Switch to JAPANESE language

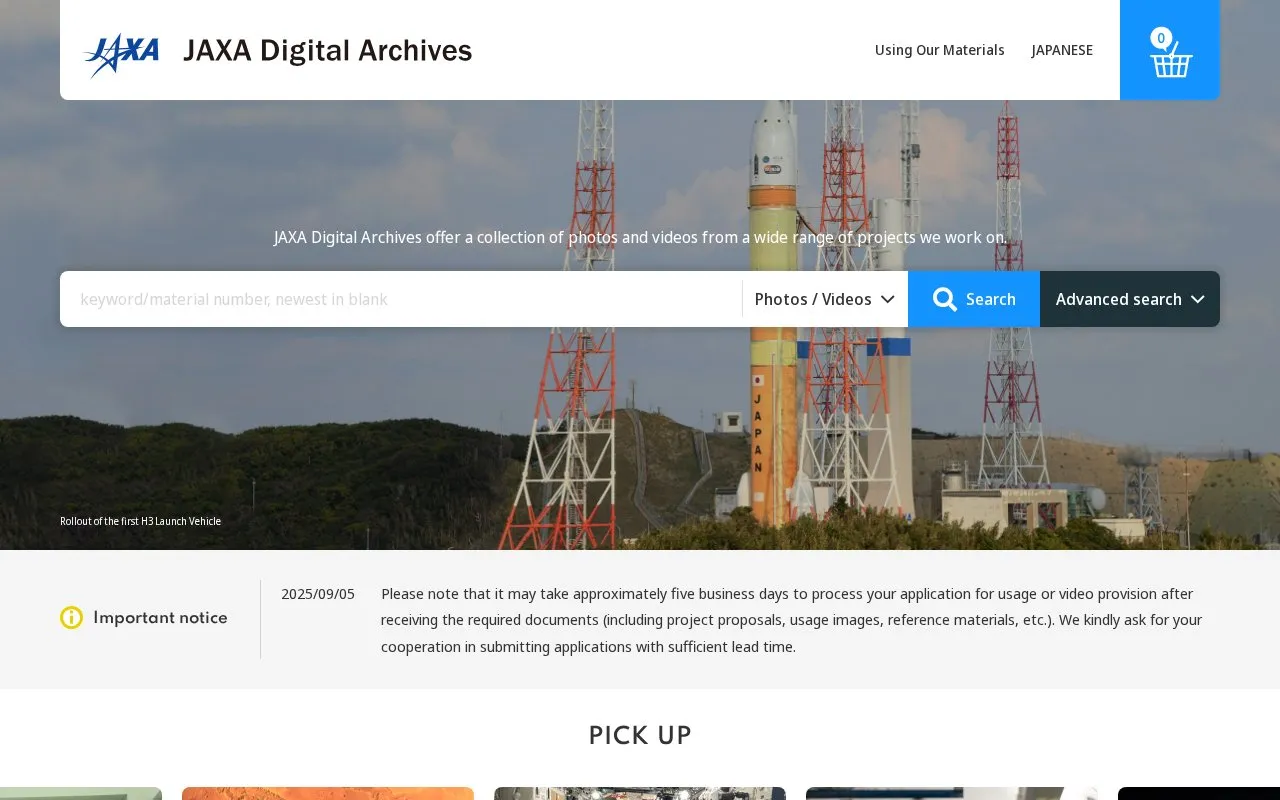pos(1062,50)
